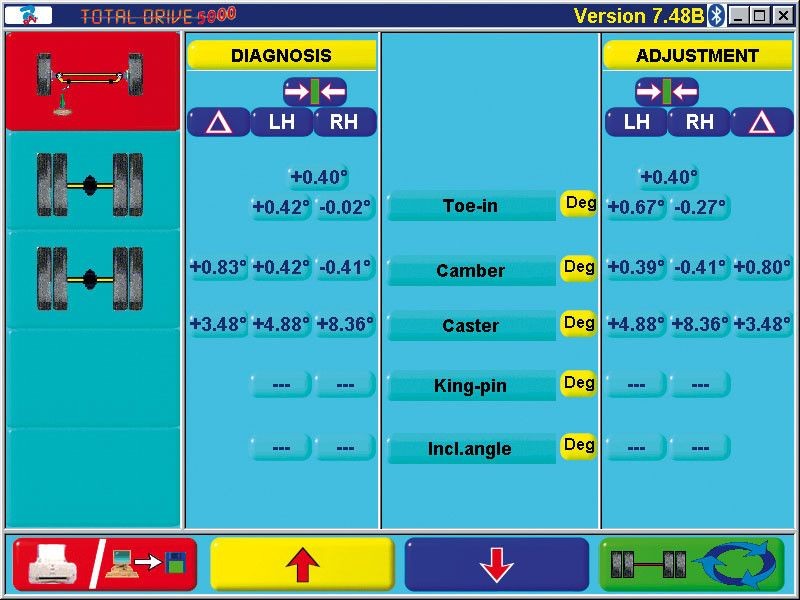Click the Adjustment total toe arrows icon
The width and height of the screenshot is (800, 600).
point(666,93)
